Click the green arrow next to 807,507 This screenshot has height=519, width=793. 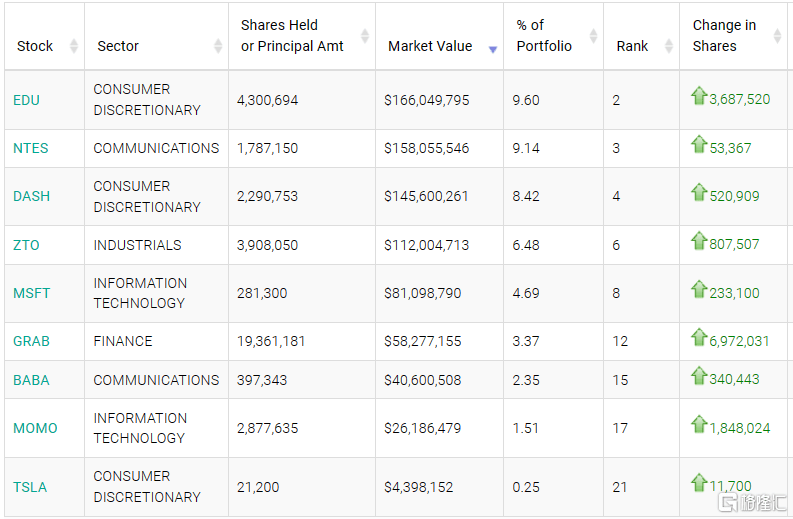pos(699,241)
